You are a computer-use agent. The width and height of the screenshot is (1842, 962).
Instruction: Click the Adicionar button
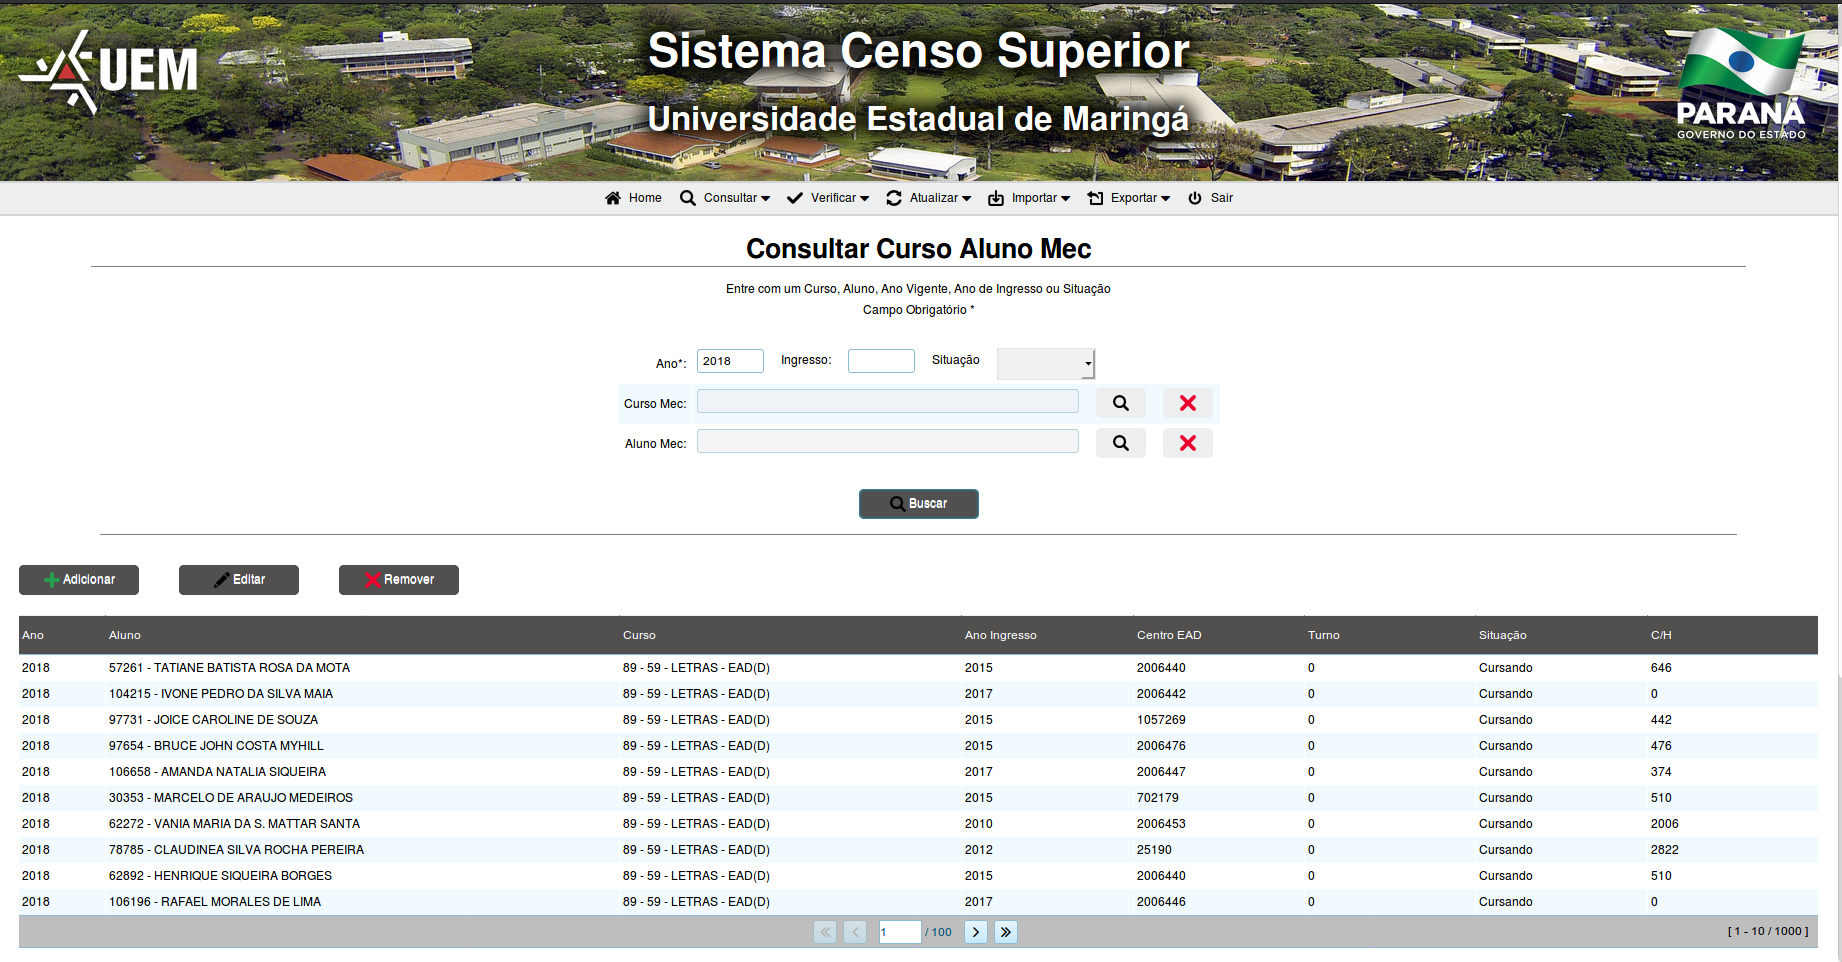click(78, 579)
